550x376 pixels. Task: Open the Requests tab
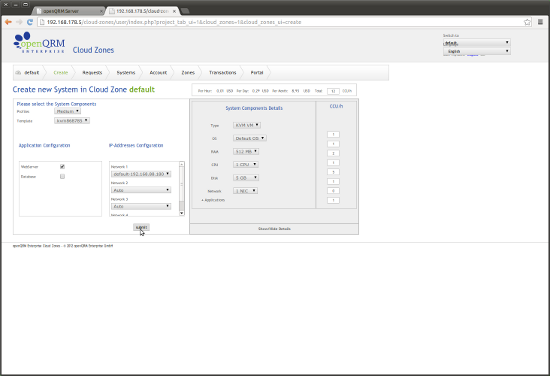click(x=92, y=73)
